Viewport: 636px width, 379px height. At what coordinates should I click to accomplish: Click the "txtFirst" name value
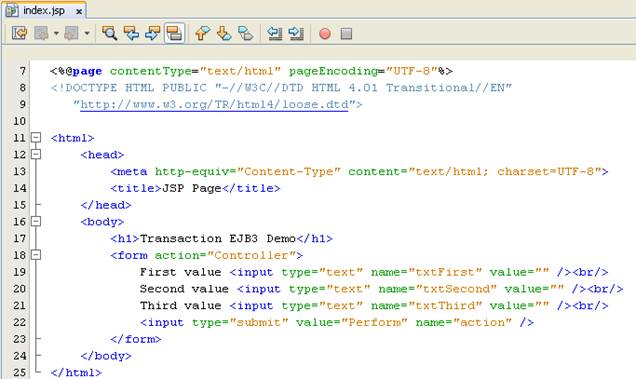[x=445, y=272]
